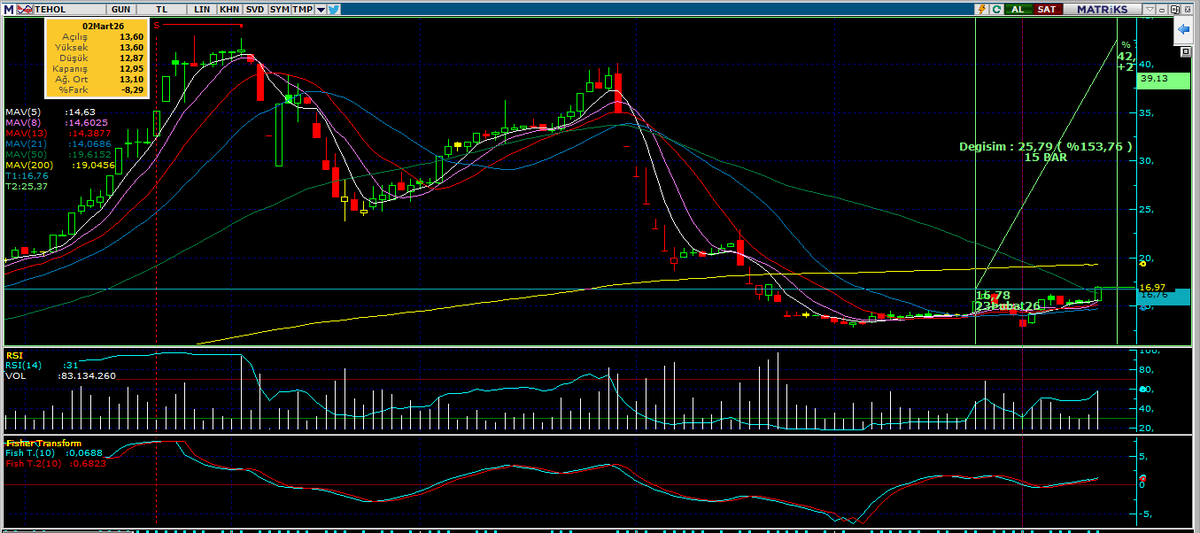Click the blue back arrow icon
The image size is (1200, 533).
coord(1183,29)
